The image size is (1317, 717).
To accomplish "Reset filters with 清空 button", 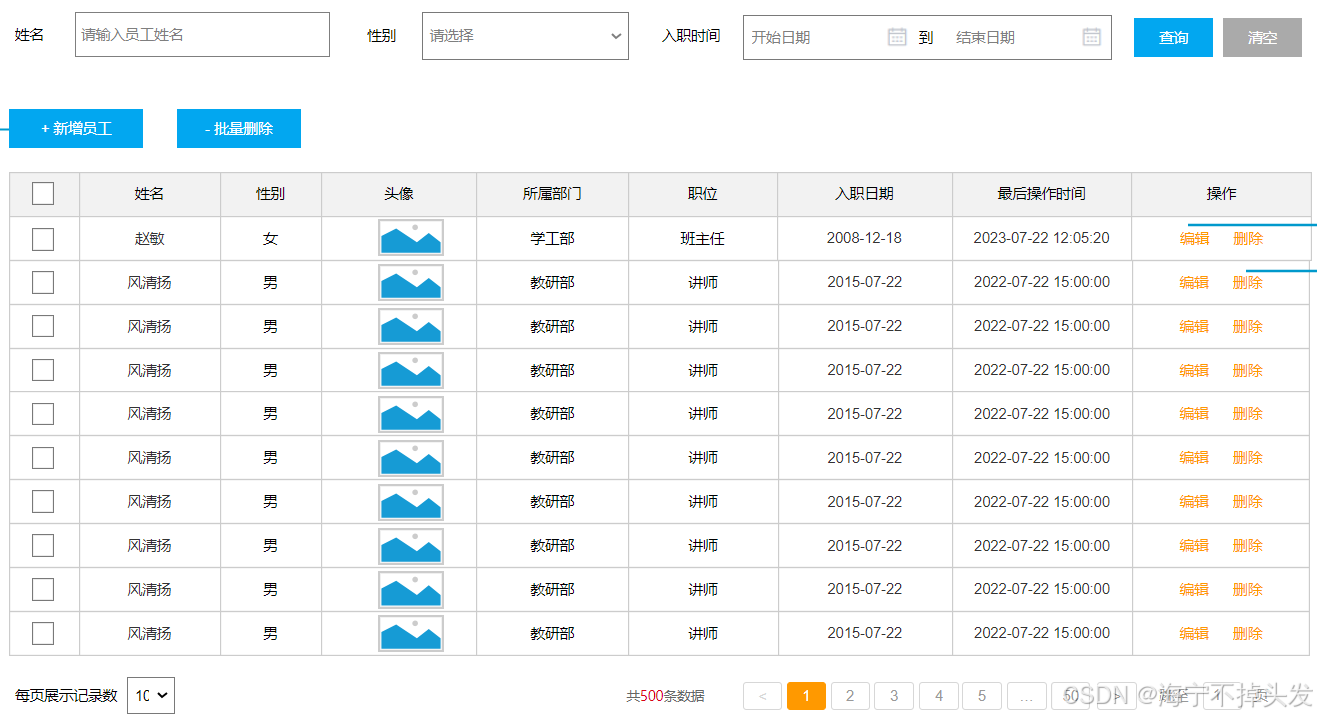I will [x=1262, y=37].
